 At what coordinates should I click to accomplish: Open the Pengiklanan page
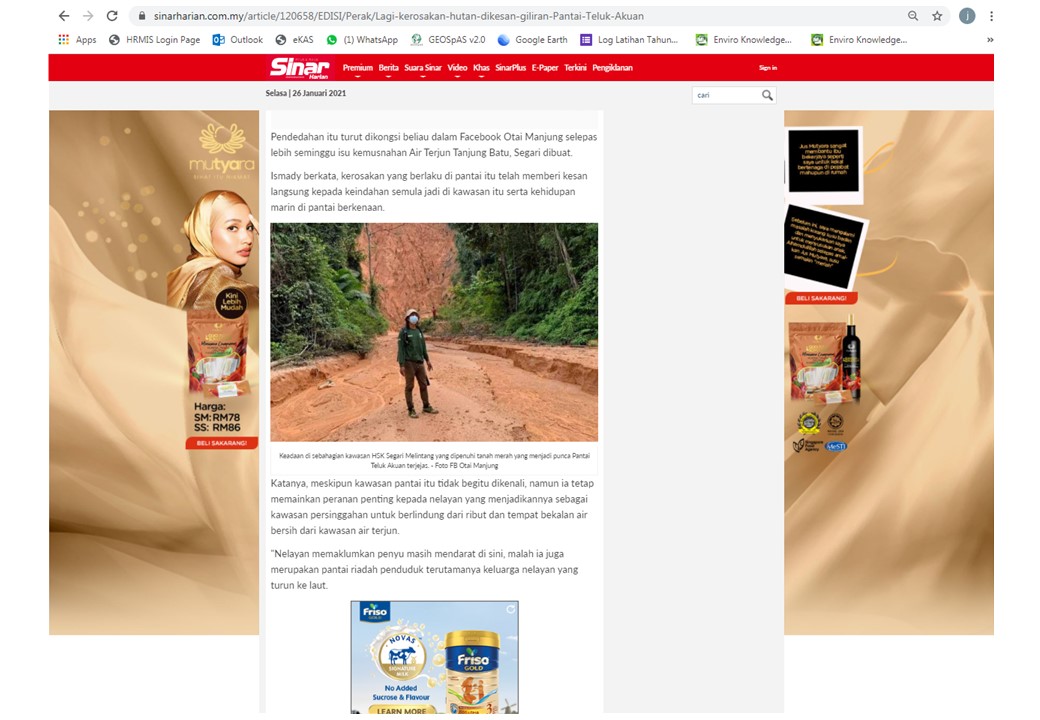(612, 68)
